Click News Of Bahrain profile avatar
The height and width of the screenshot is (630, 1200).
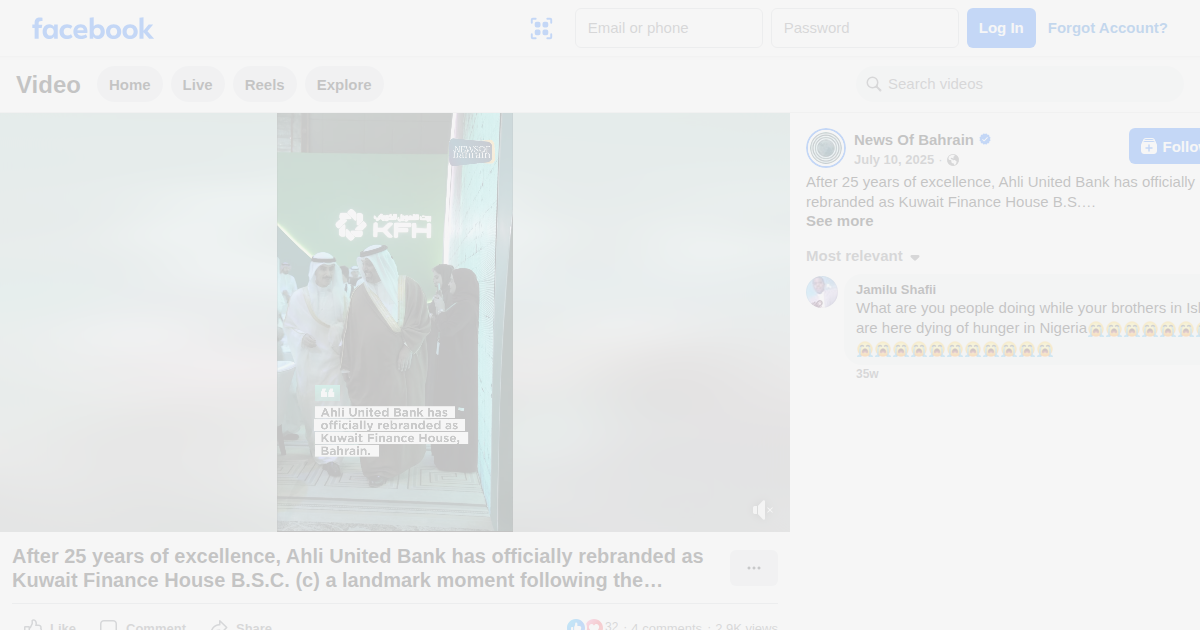point(826,148)
